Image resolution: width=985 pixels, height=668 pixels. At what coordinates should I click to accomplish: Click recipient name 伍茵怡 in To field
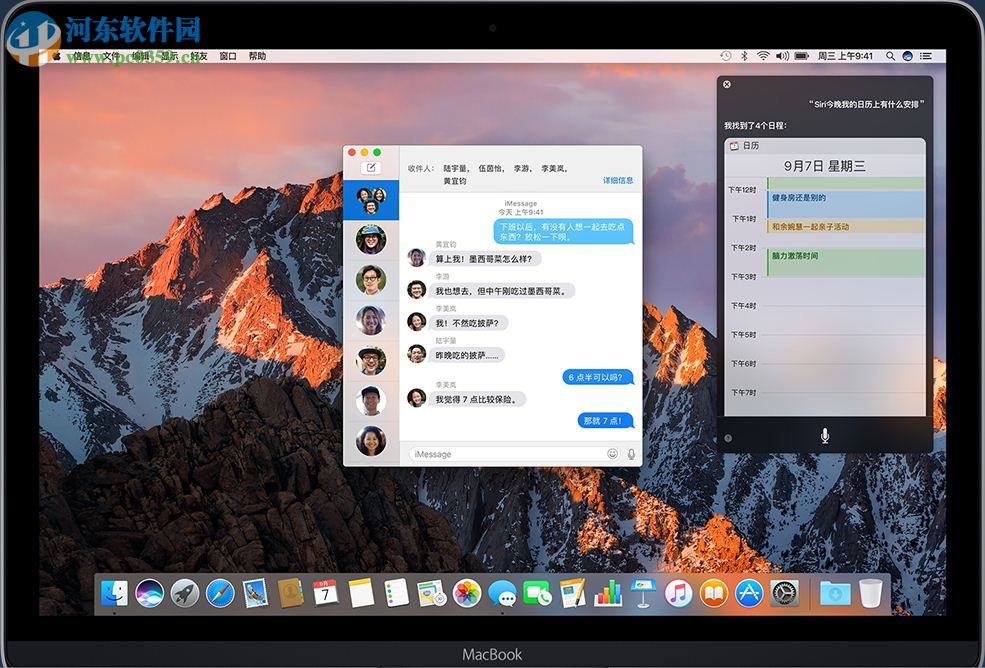pyautogui.click(x=491, y=168)
